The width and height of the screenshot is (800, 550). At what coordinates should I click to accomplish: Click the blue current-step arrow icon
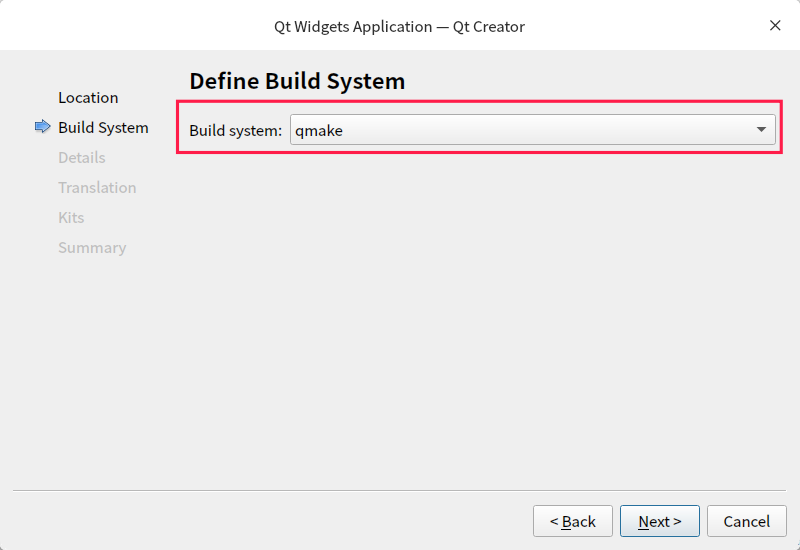click(x=43, y=127)
